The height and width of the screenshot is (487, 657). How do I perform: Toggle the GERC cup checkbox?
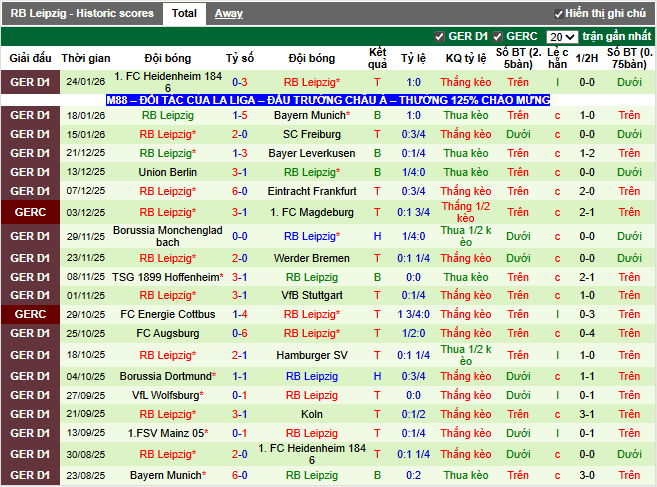coord(497,37)
